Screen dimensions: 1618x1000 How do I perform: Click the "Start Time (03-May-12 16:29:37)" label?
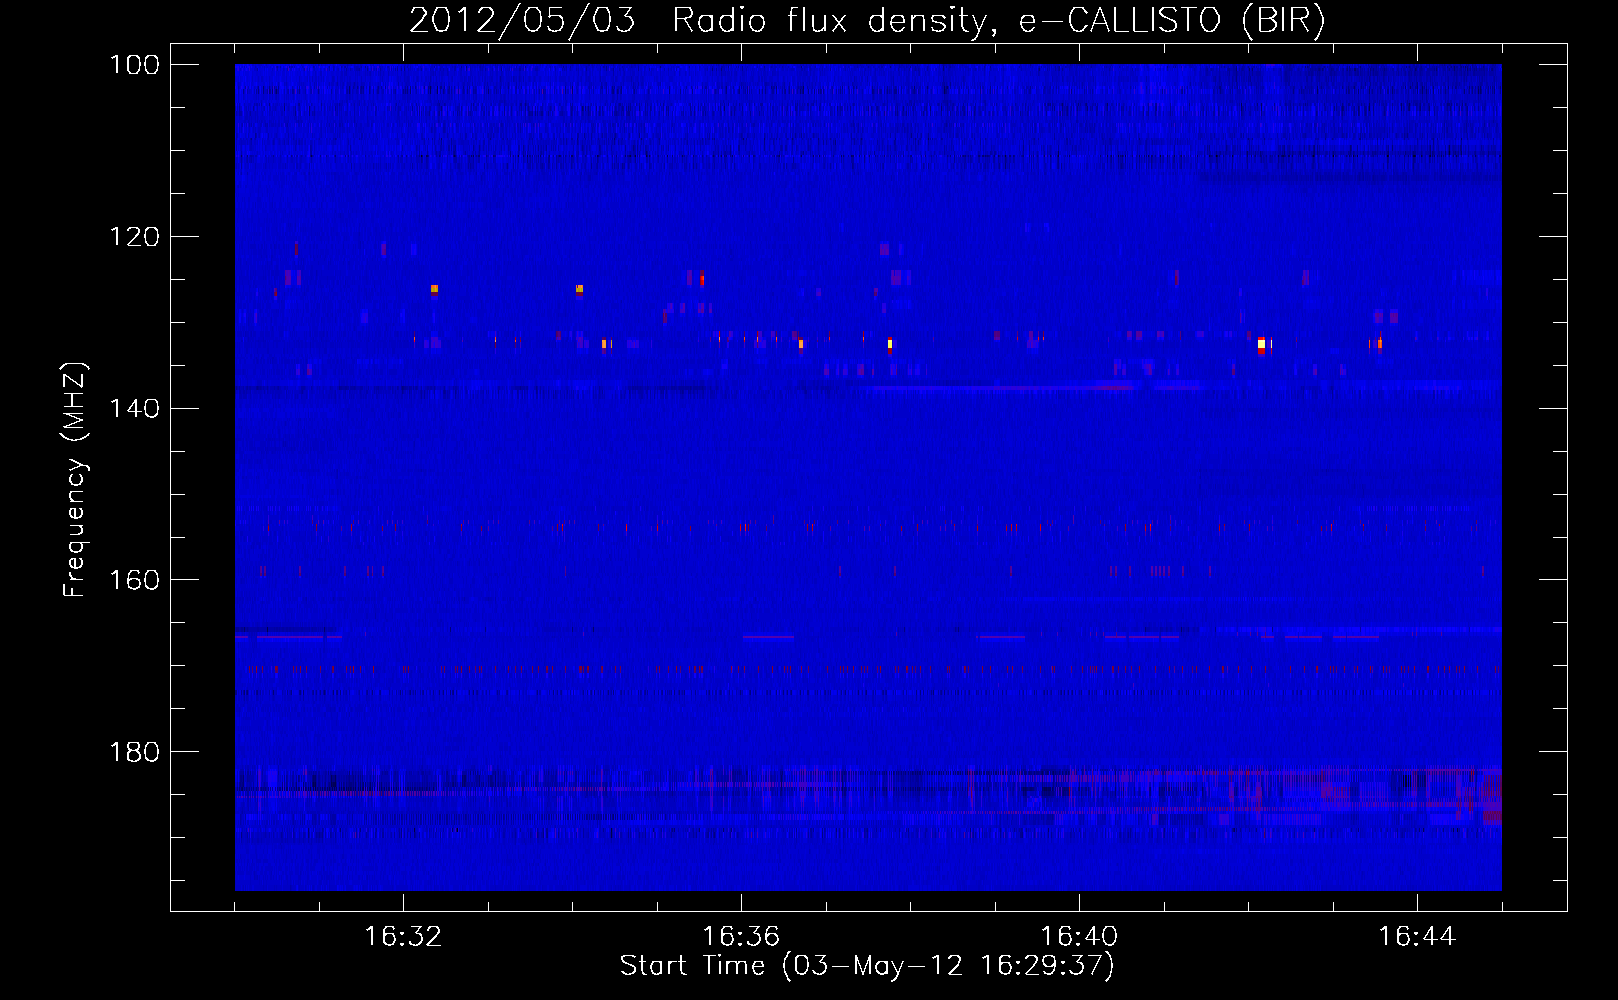click(x=867, y=966)
